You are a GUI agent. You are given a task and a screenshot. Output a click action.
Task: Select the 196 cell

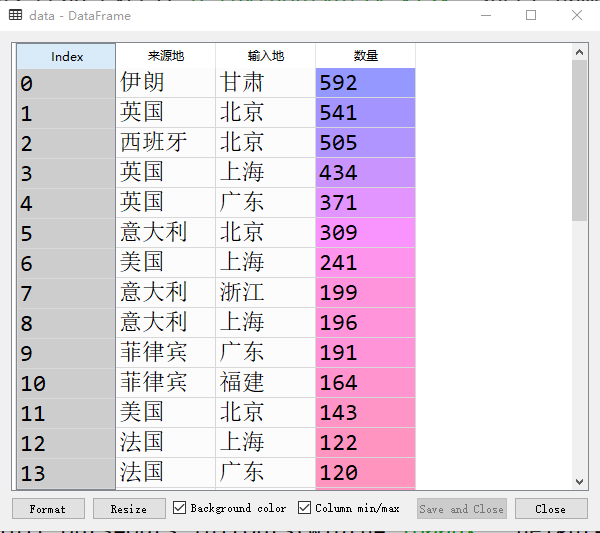point(365,323)
